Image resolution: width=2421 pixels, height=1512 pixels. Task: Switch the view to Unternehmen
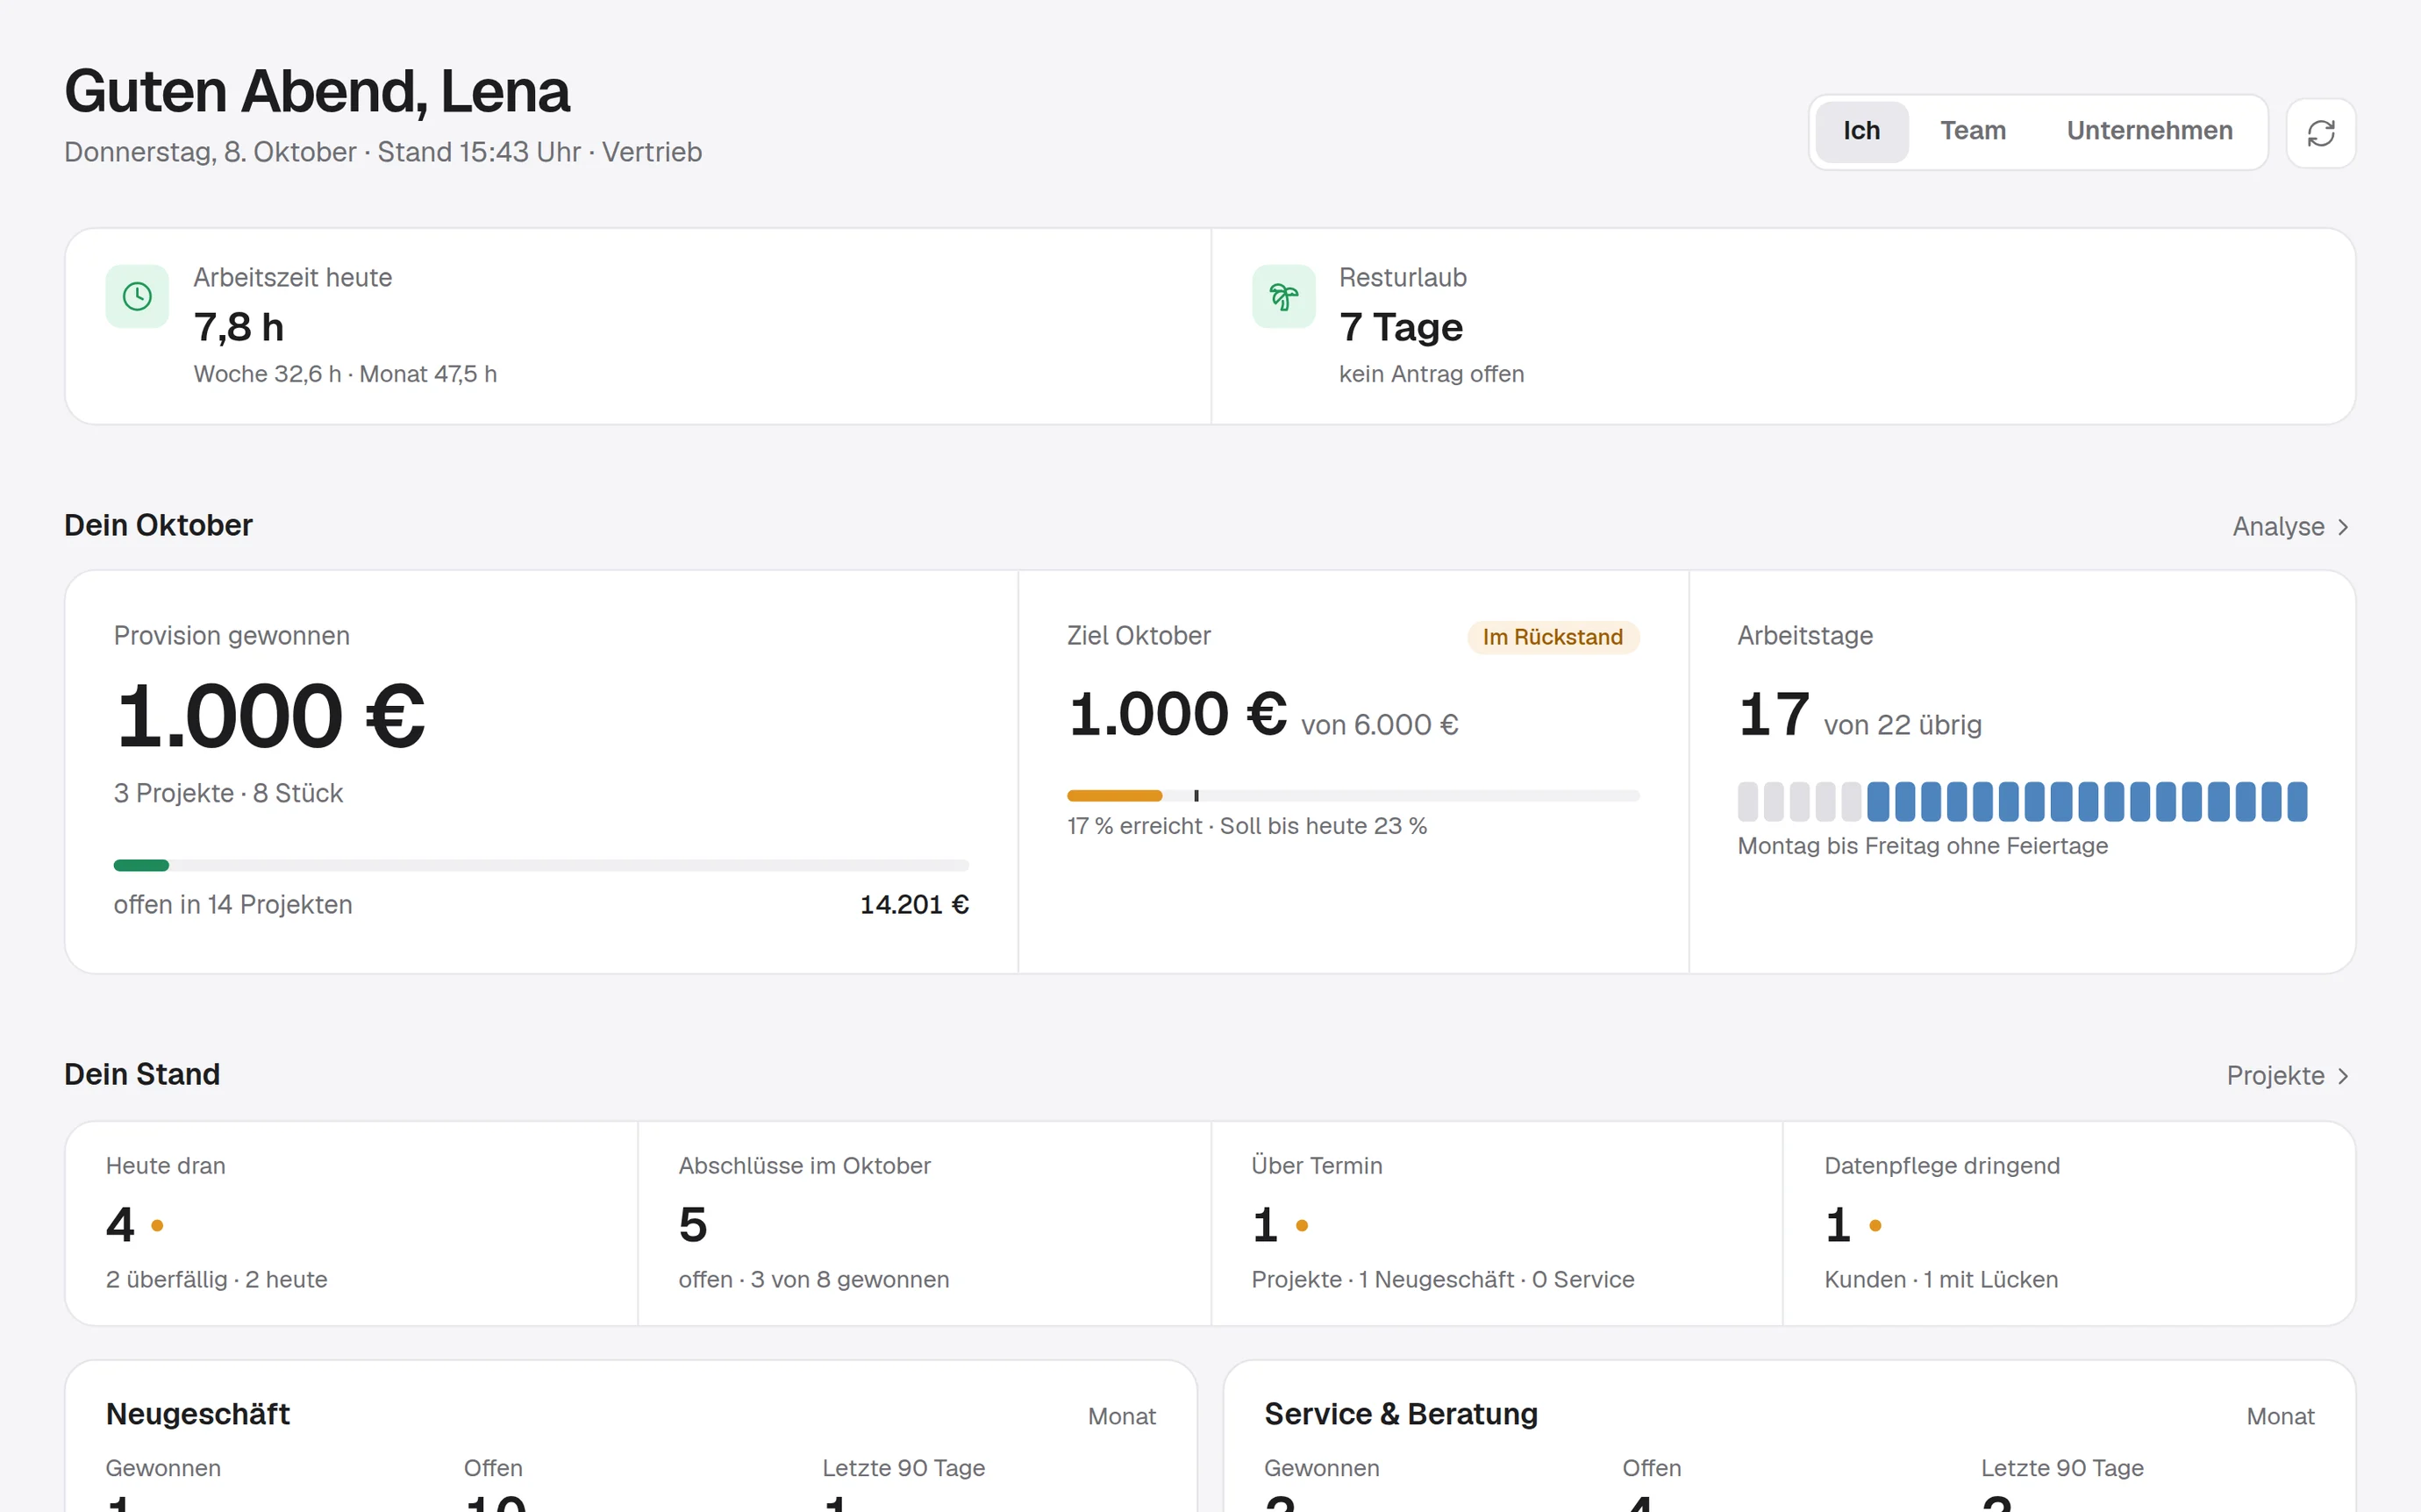pos(2149,131)
